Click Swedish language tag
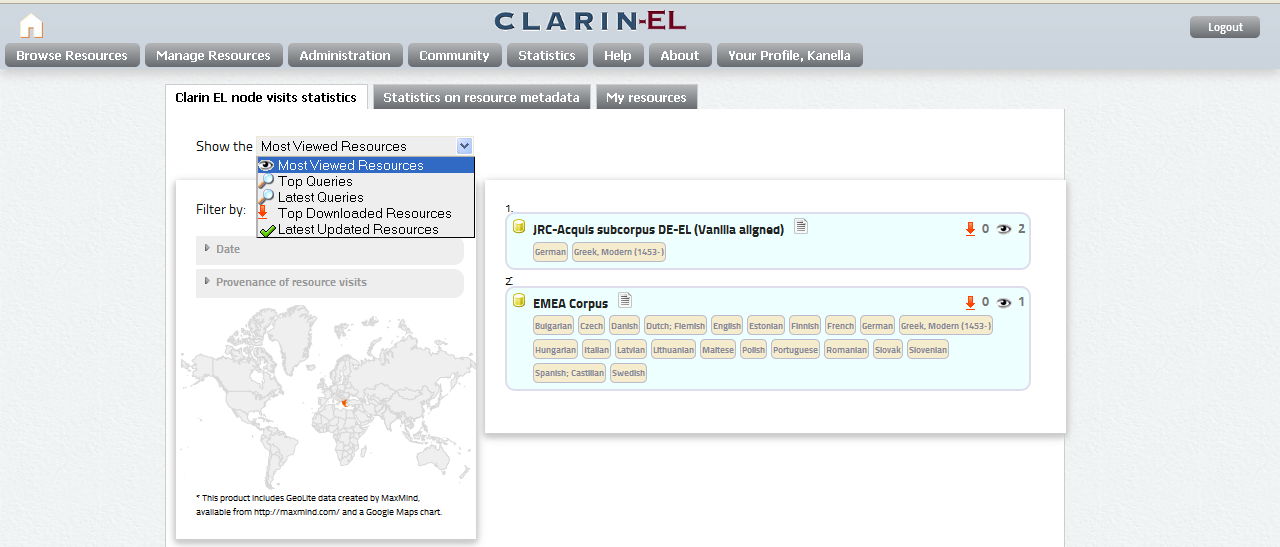 [628, 373]
